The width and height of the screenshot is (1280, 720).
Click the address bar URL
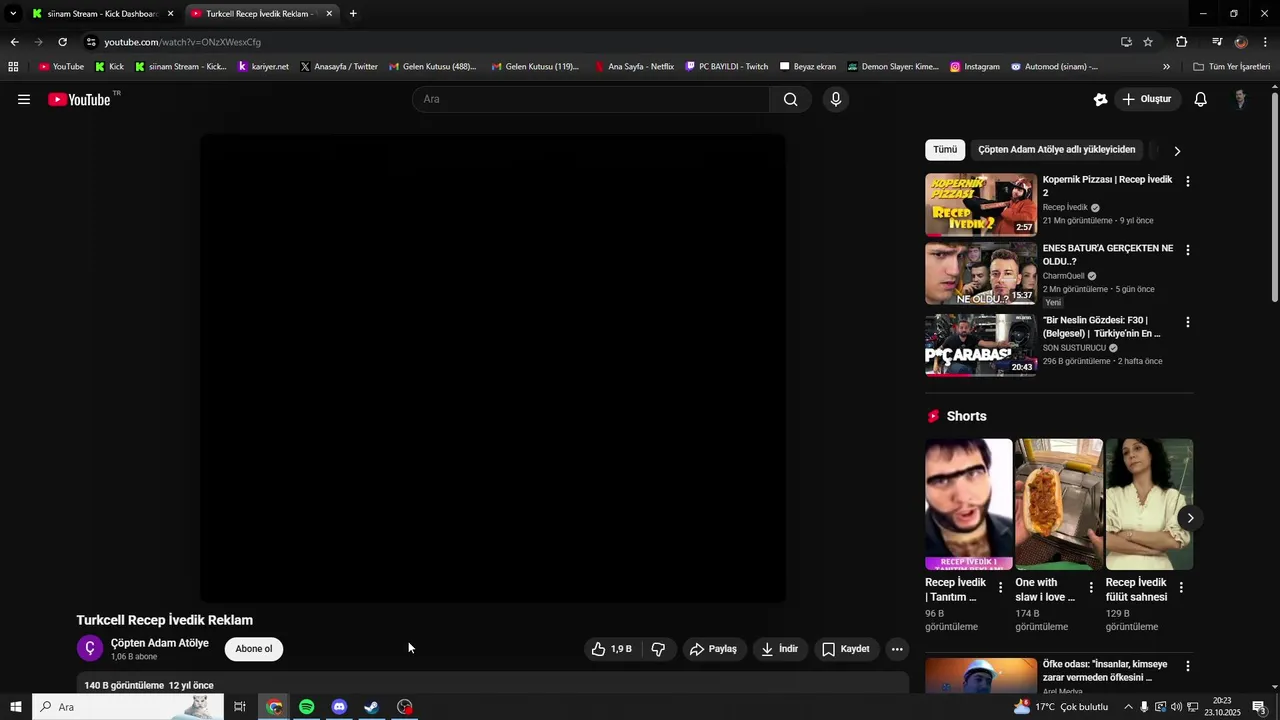182,42
